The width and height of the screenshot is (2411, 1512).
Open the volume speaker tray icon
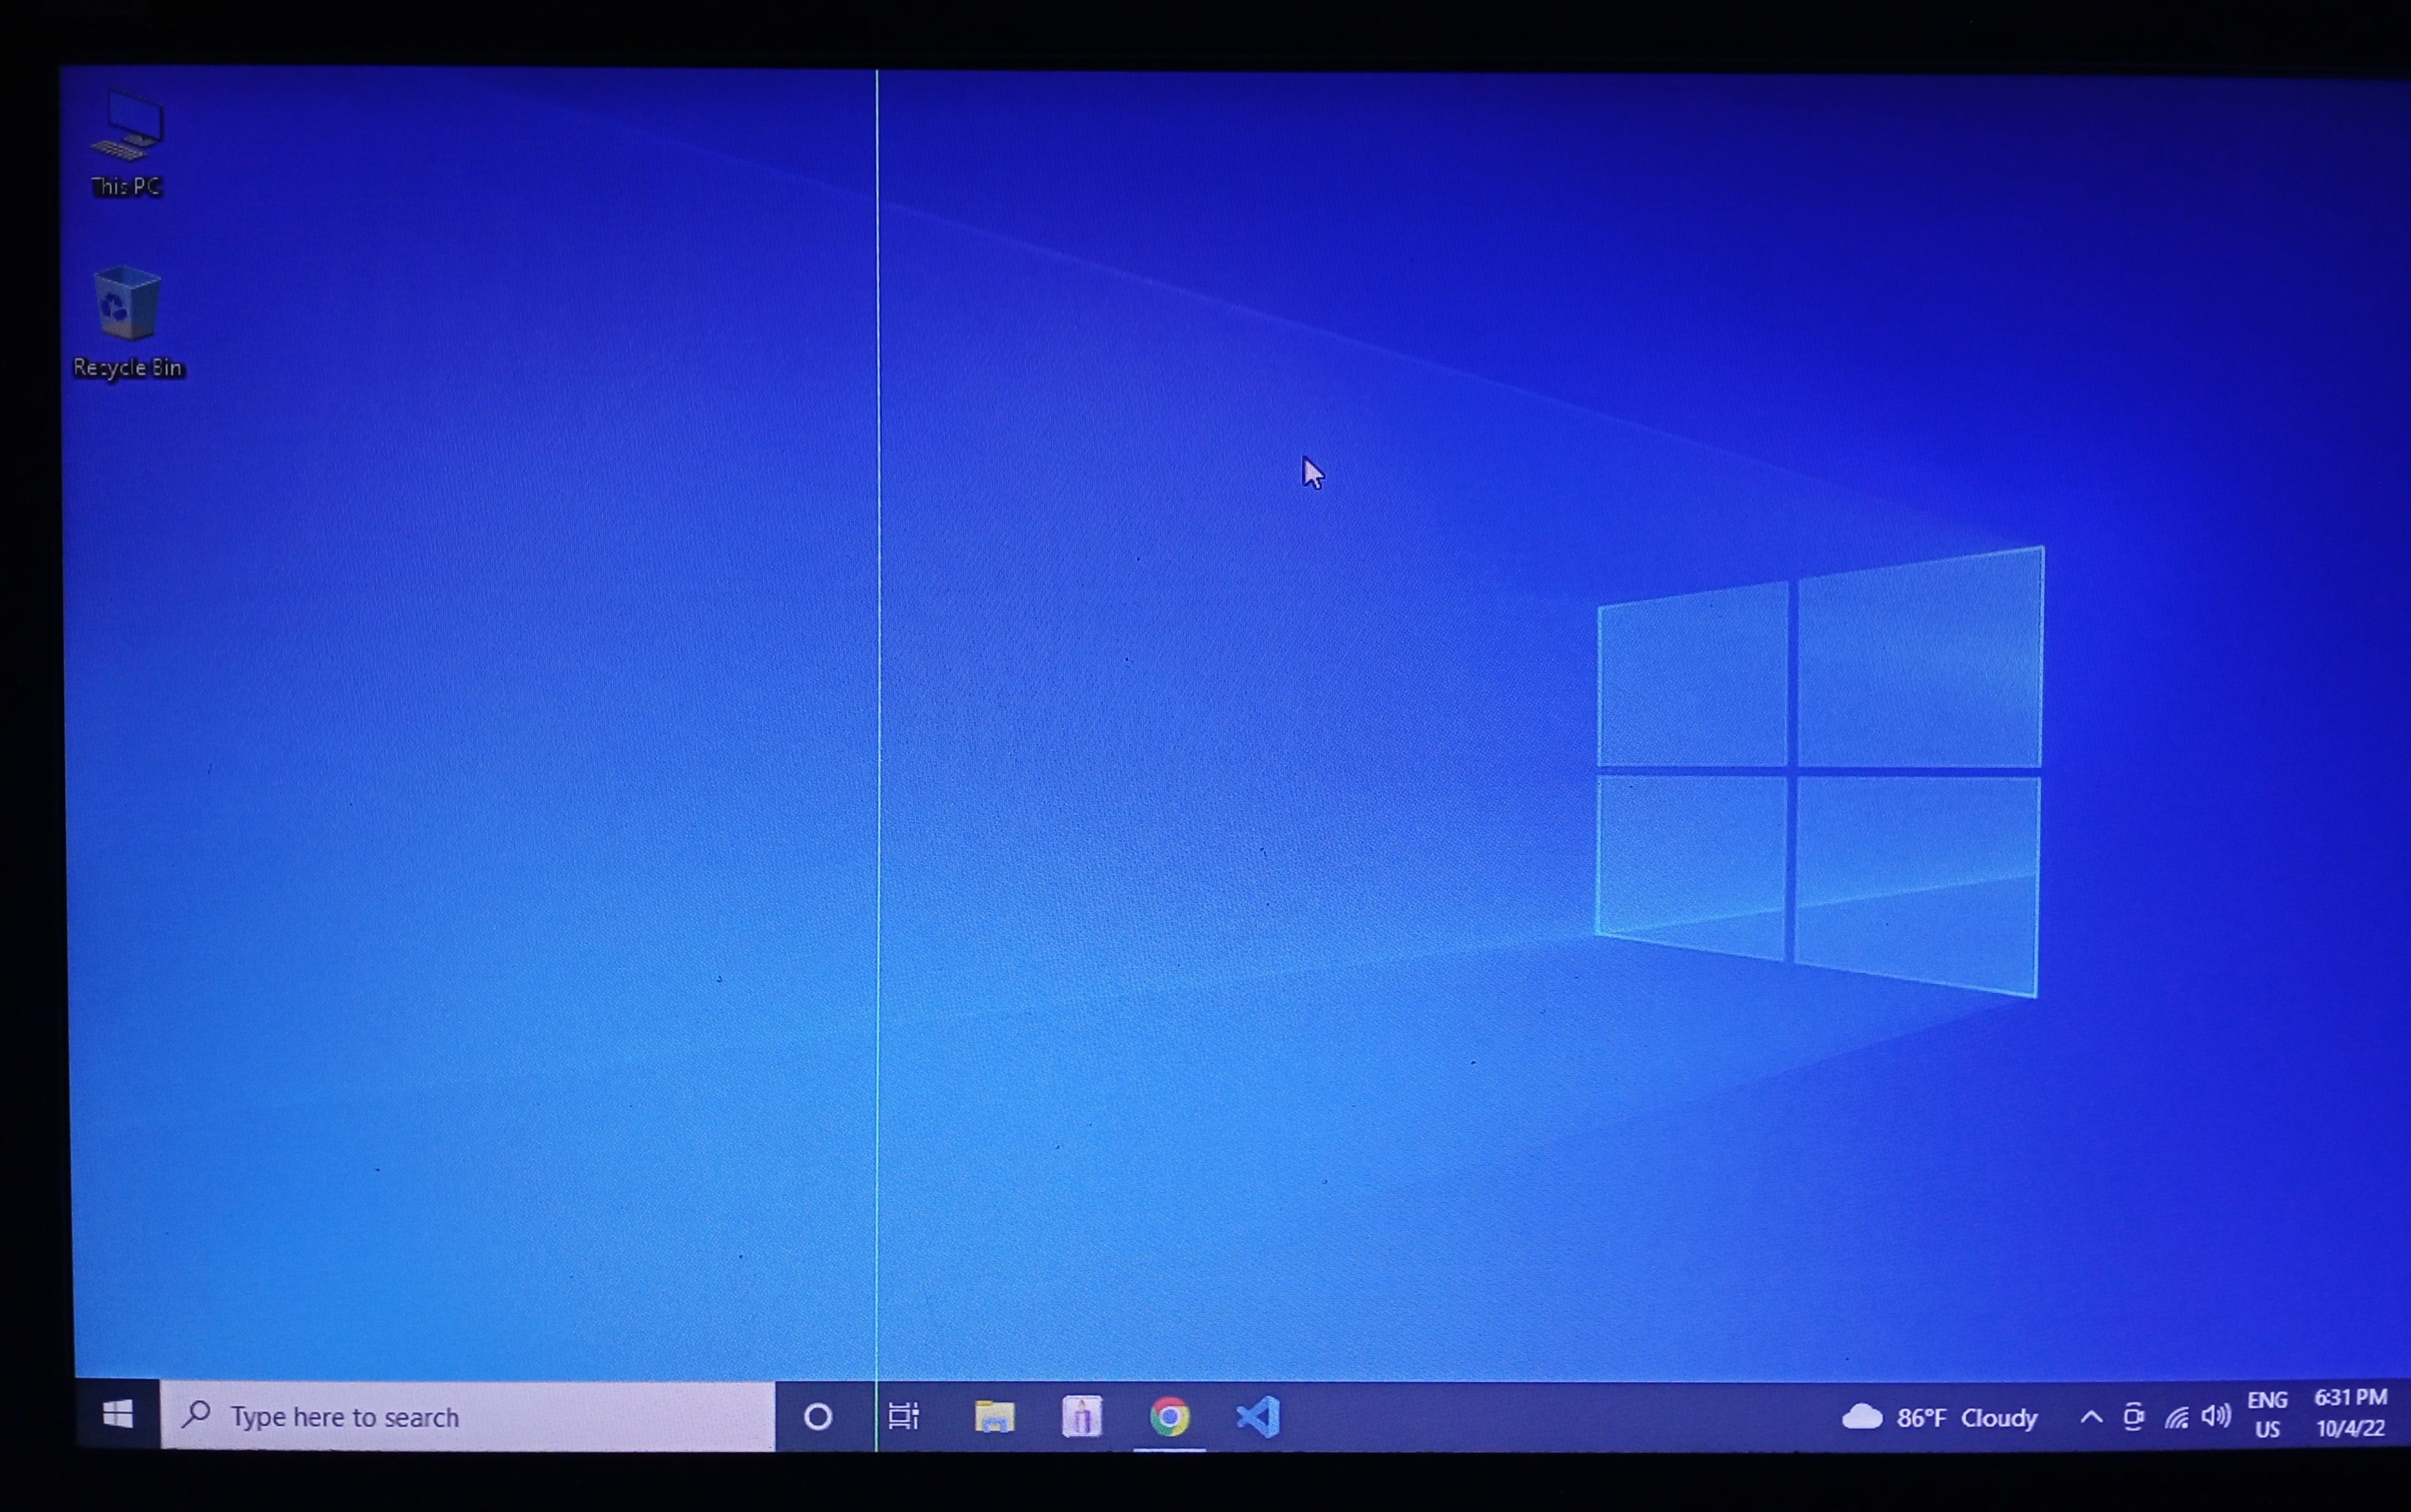point(2216,1416)
